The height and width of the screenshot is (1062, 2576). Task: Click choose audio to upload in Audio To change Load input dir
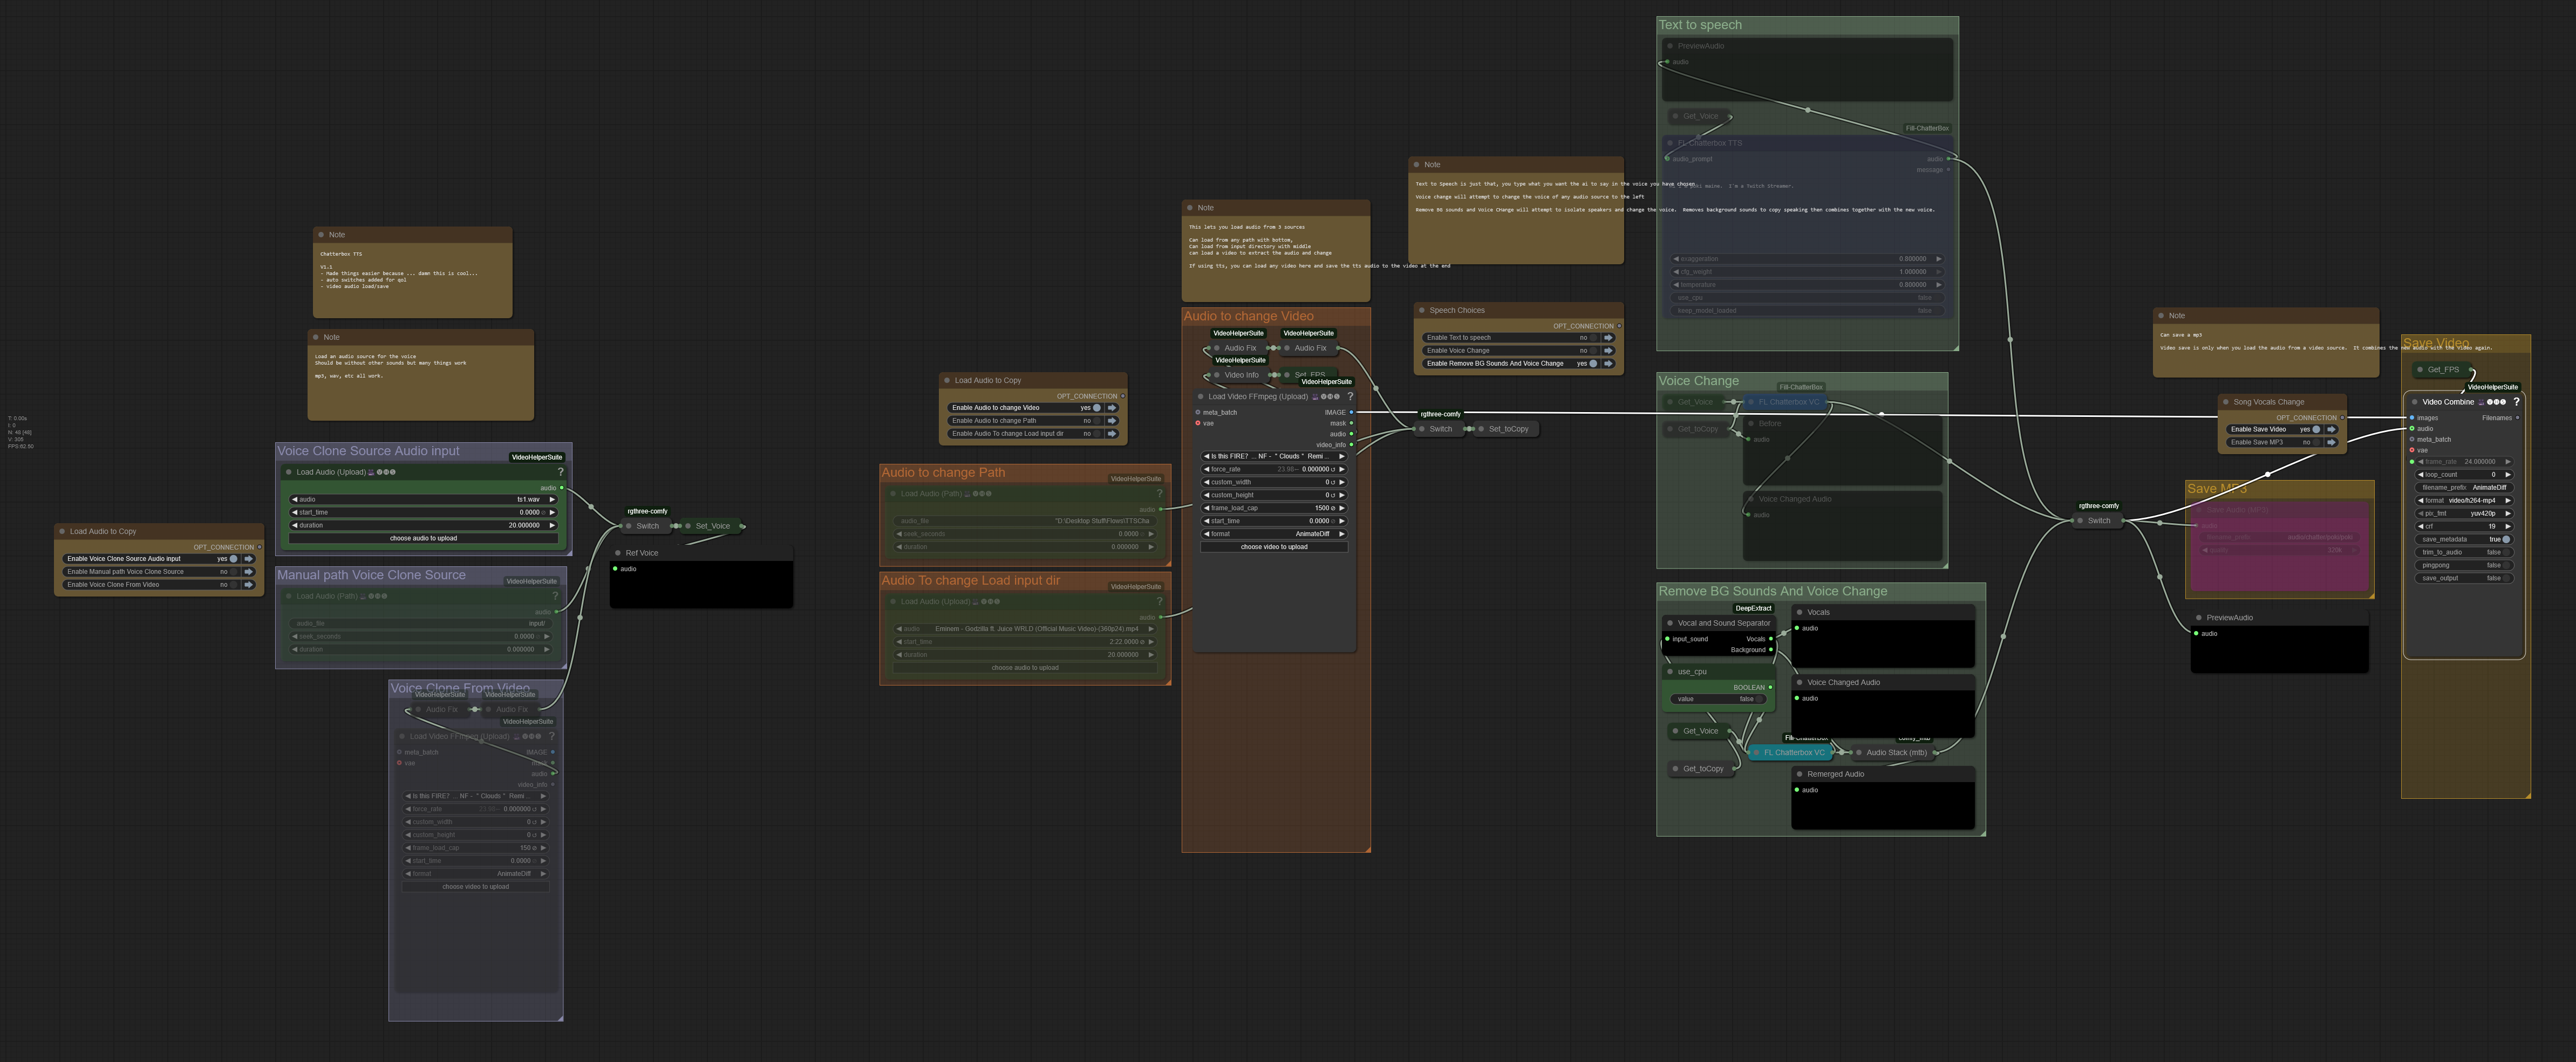[x=1025, y=668]
